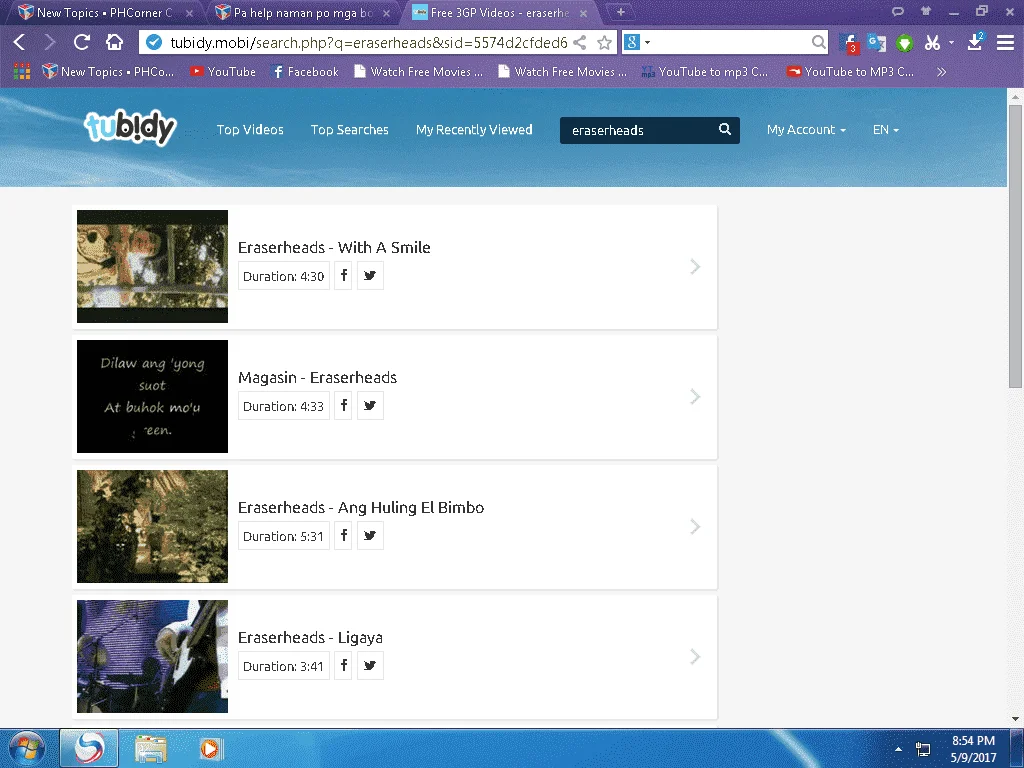Image resolution: width=1024 pixels, height=768 pixels.
Task: Open Eraserheads - Ang Huling El Bimbo title
Action: (361, 507)
